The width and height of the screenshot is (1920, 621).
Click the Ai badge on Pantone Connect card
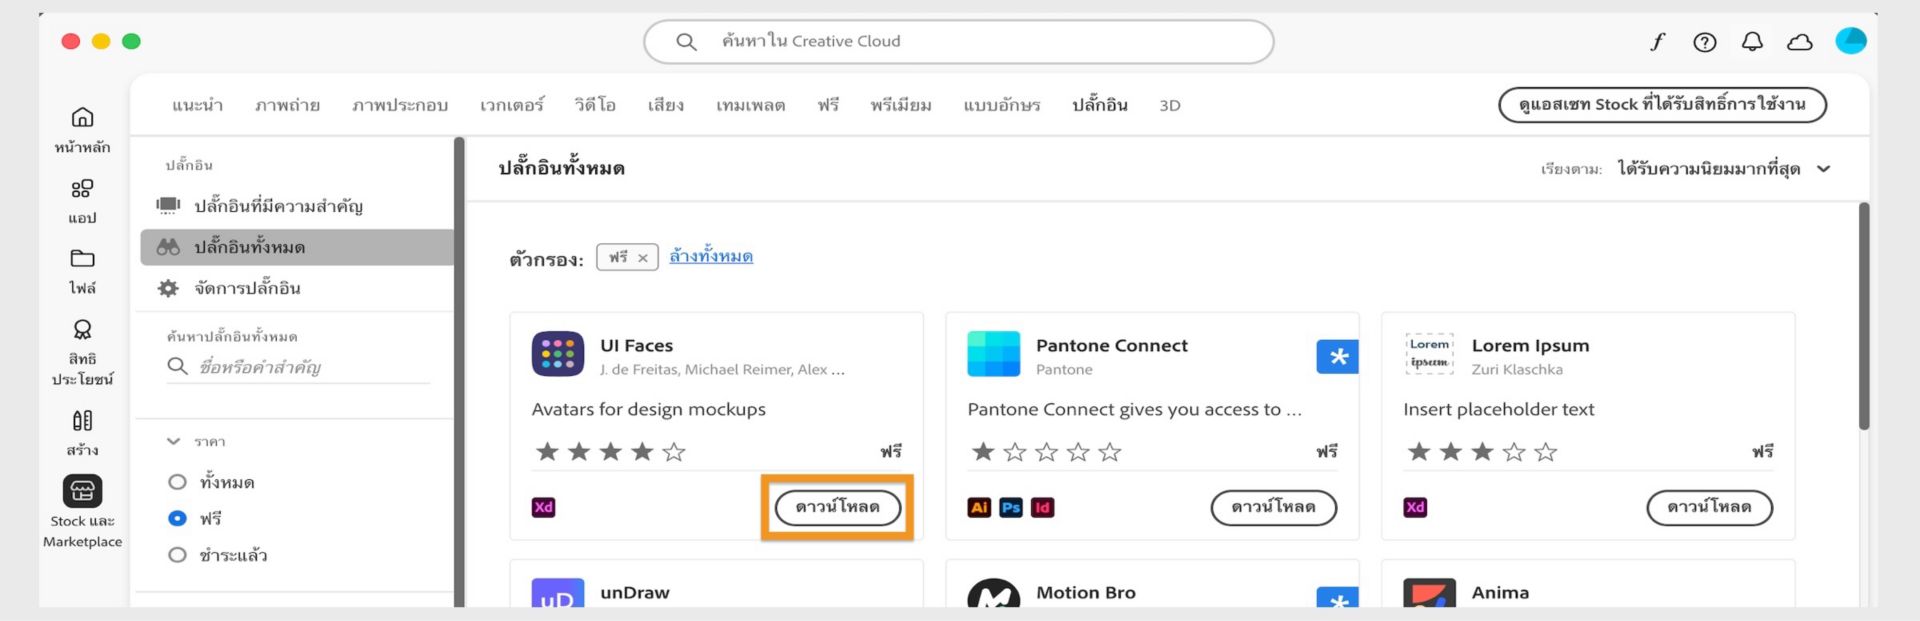click(979, 507)
